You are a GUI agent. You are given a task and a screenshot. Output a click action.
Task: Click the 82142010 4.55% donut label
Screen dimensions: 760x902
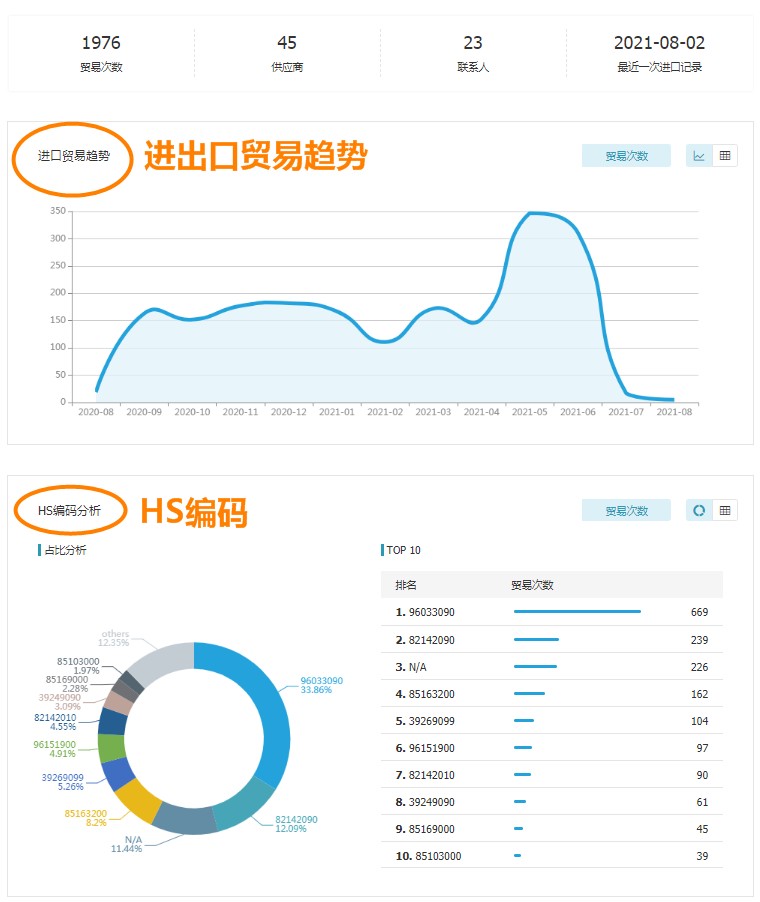click(55, 722)
